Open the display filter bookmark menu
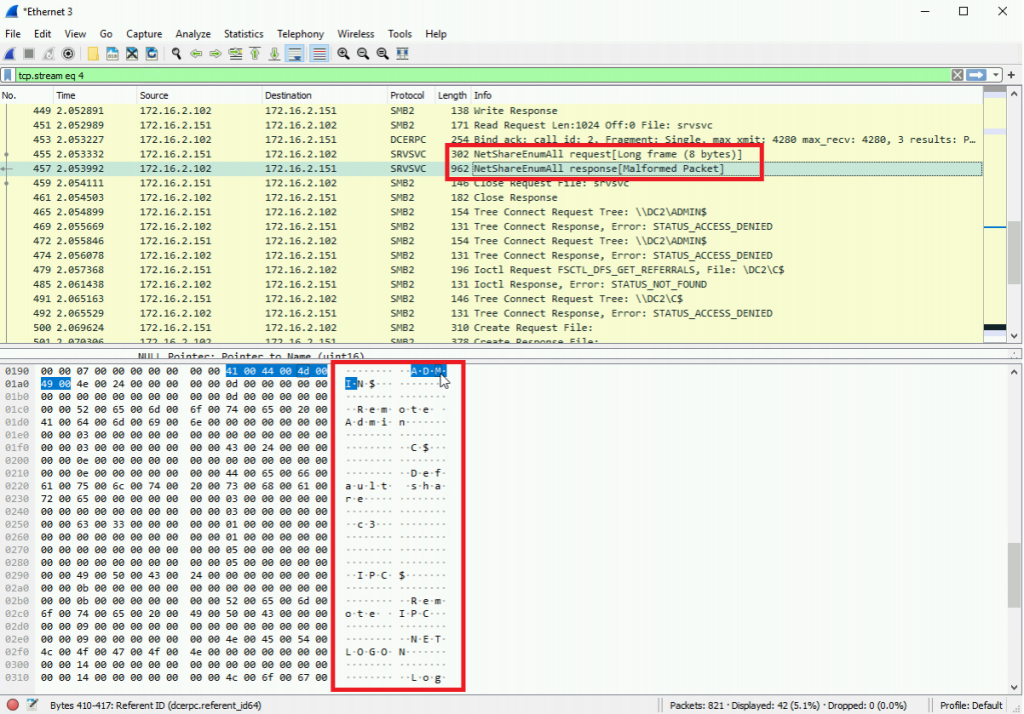 click(x=8, y=76)
